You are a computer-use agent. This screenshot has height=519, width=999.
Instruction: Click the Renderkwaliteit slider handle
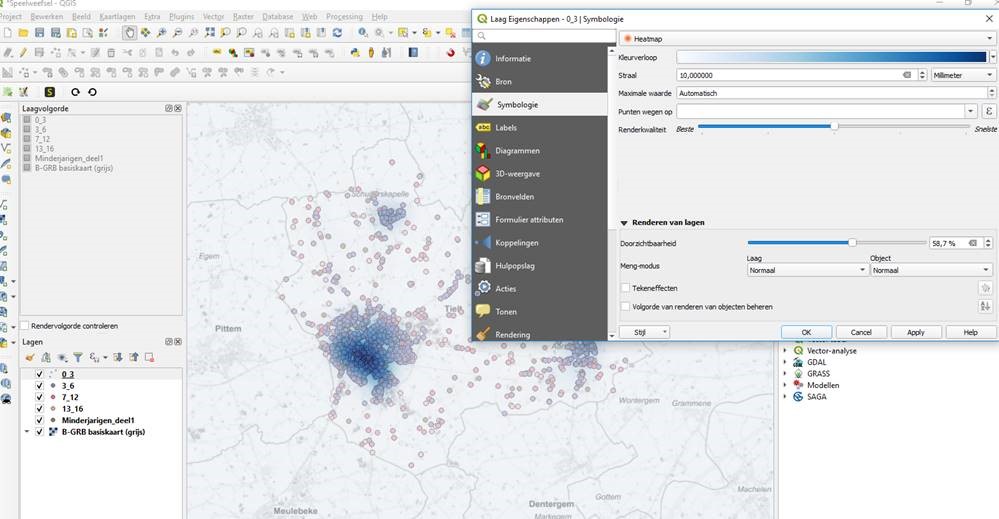click(834, 127)
